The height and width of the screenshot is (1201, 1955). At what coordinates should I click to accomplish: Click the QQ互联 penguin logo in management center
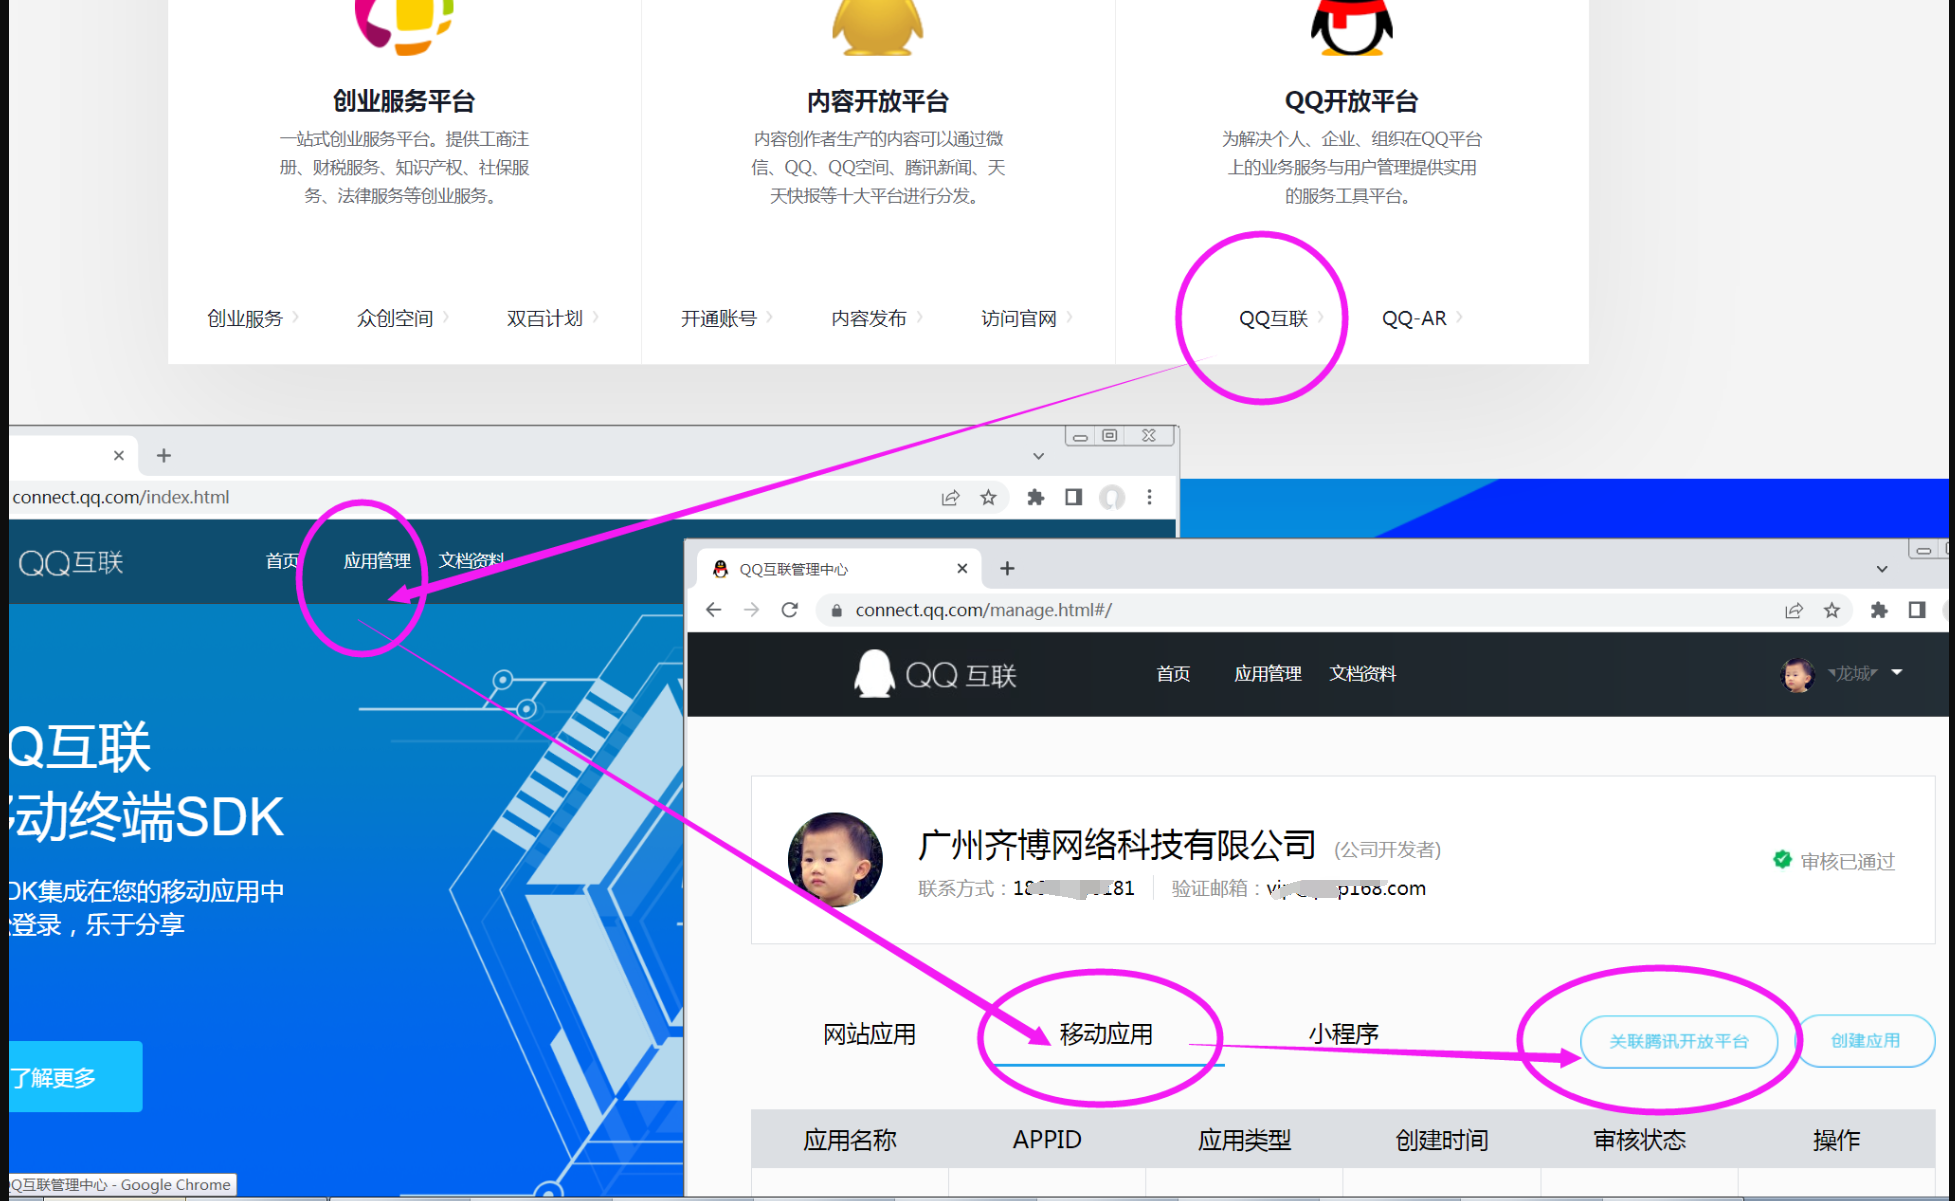tap(935, 674)
